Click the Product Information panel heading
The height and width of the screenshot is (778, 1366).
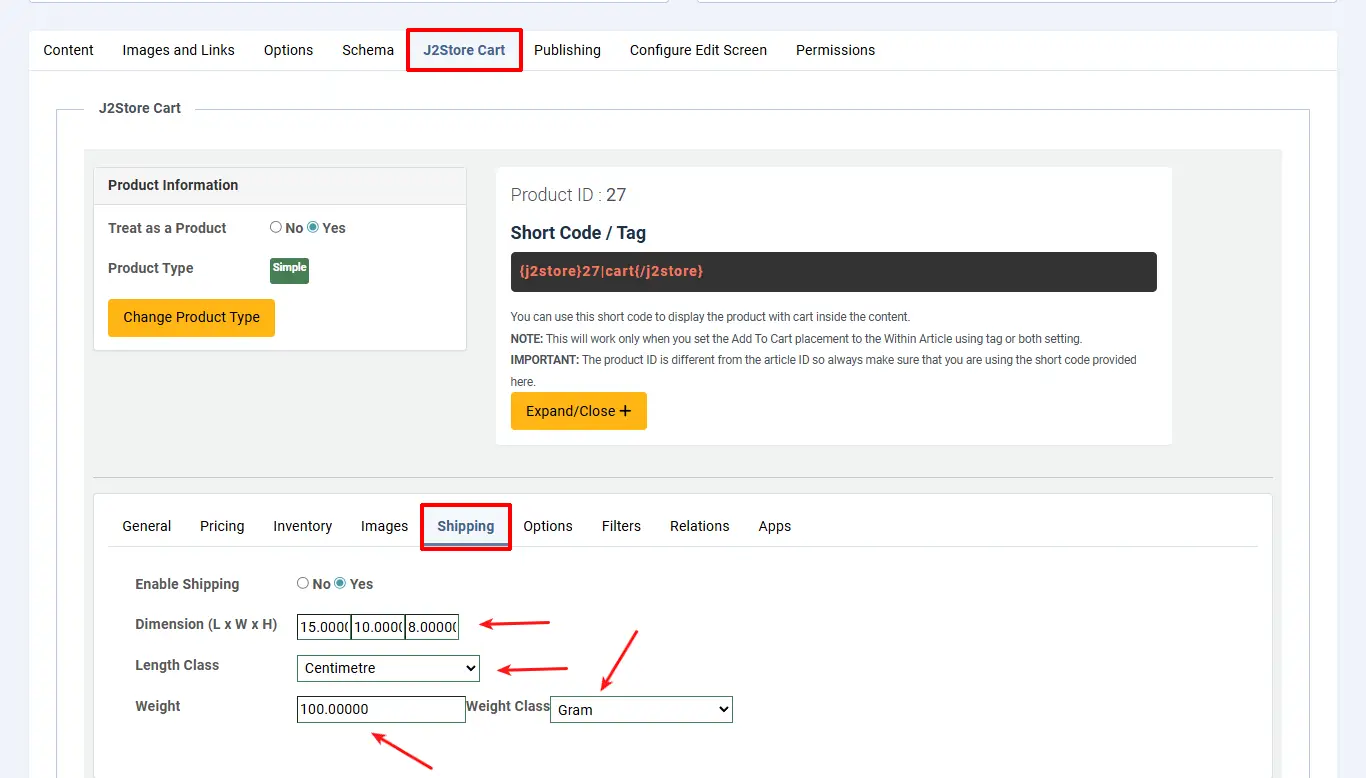click(x=173, y=185)
